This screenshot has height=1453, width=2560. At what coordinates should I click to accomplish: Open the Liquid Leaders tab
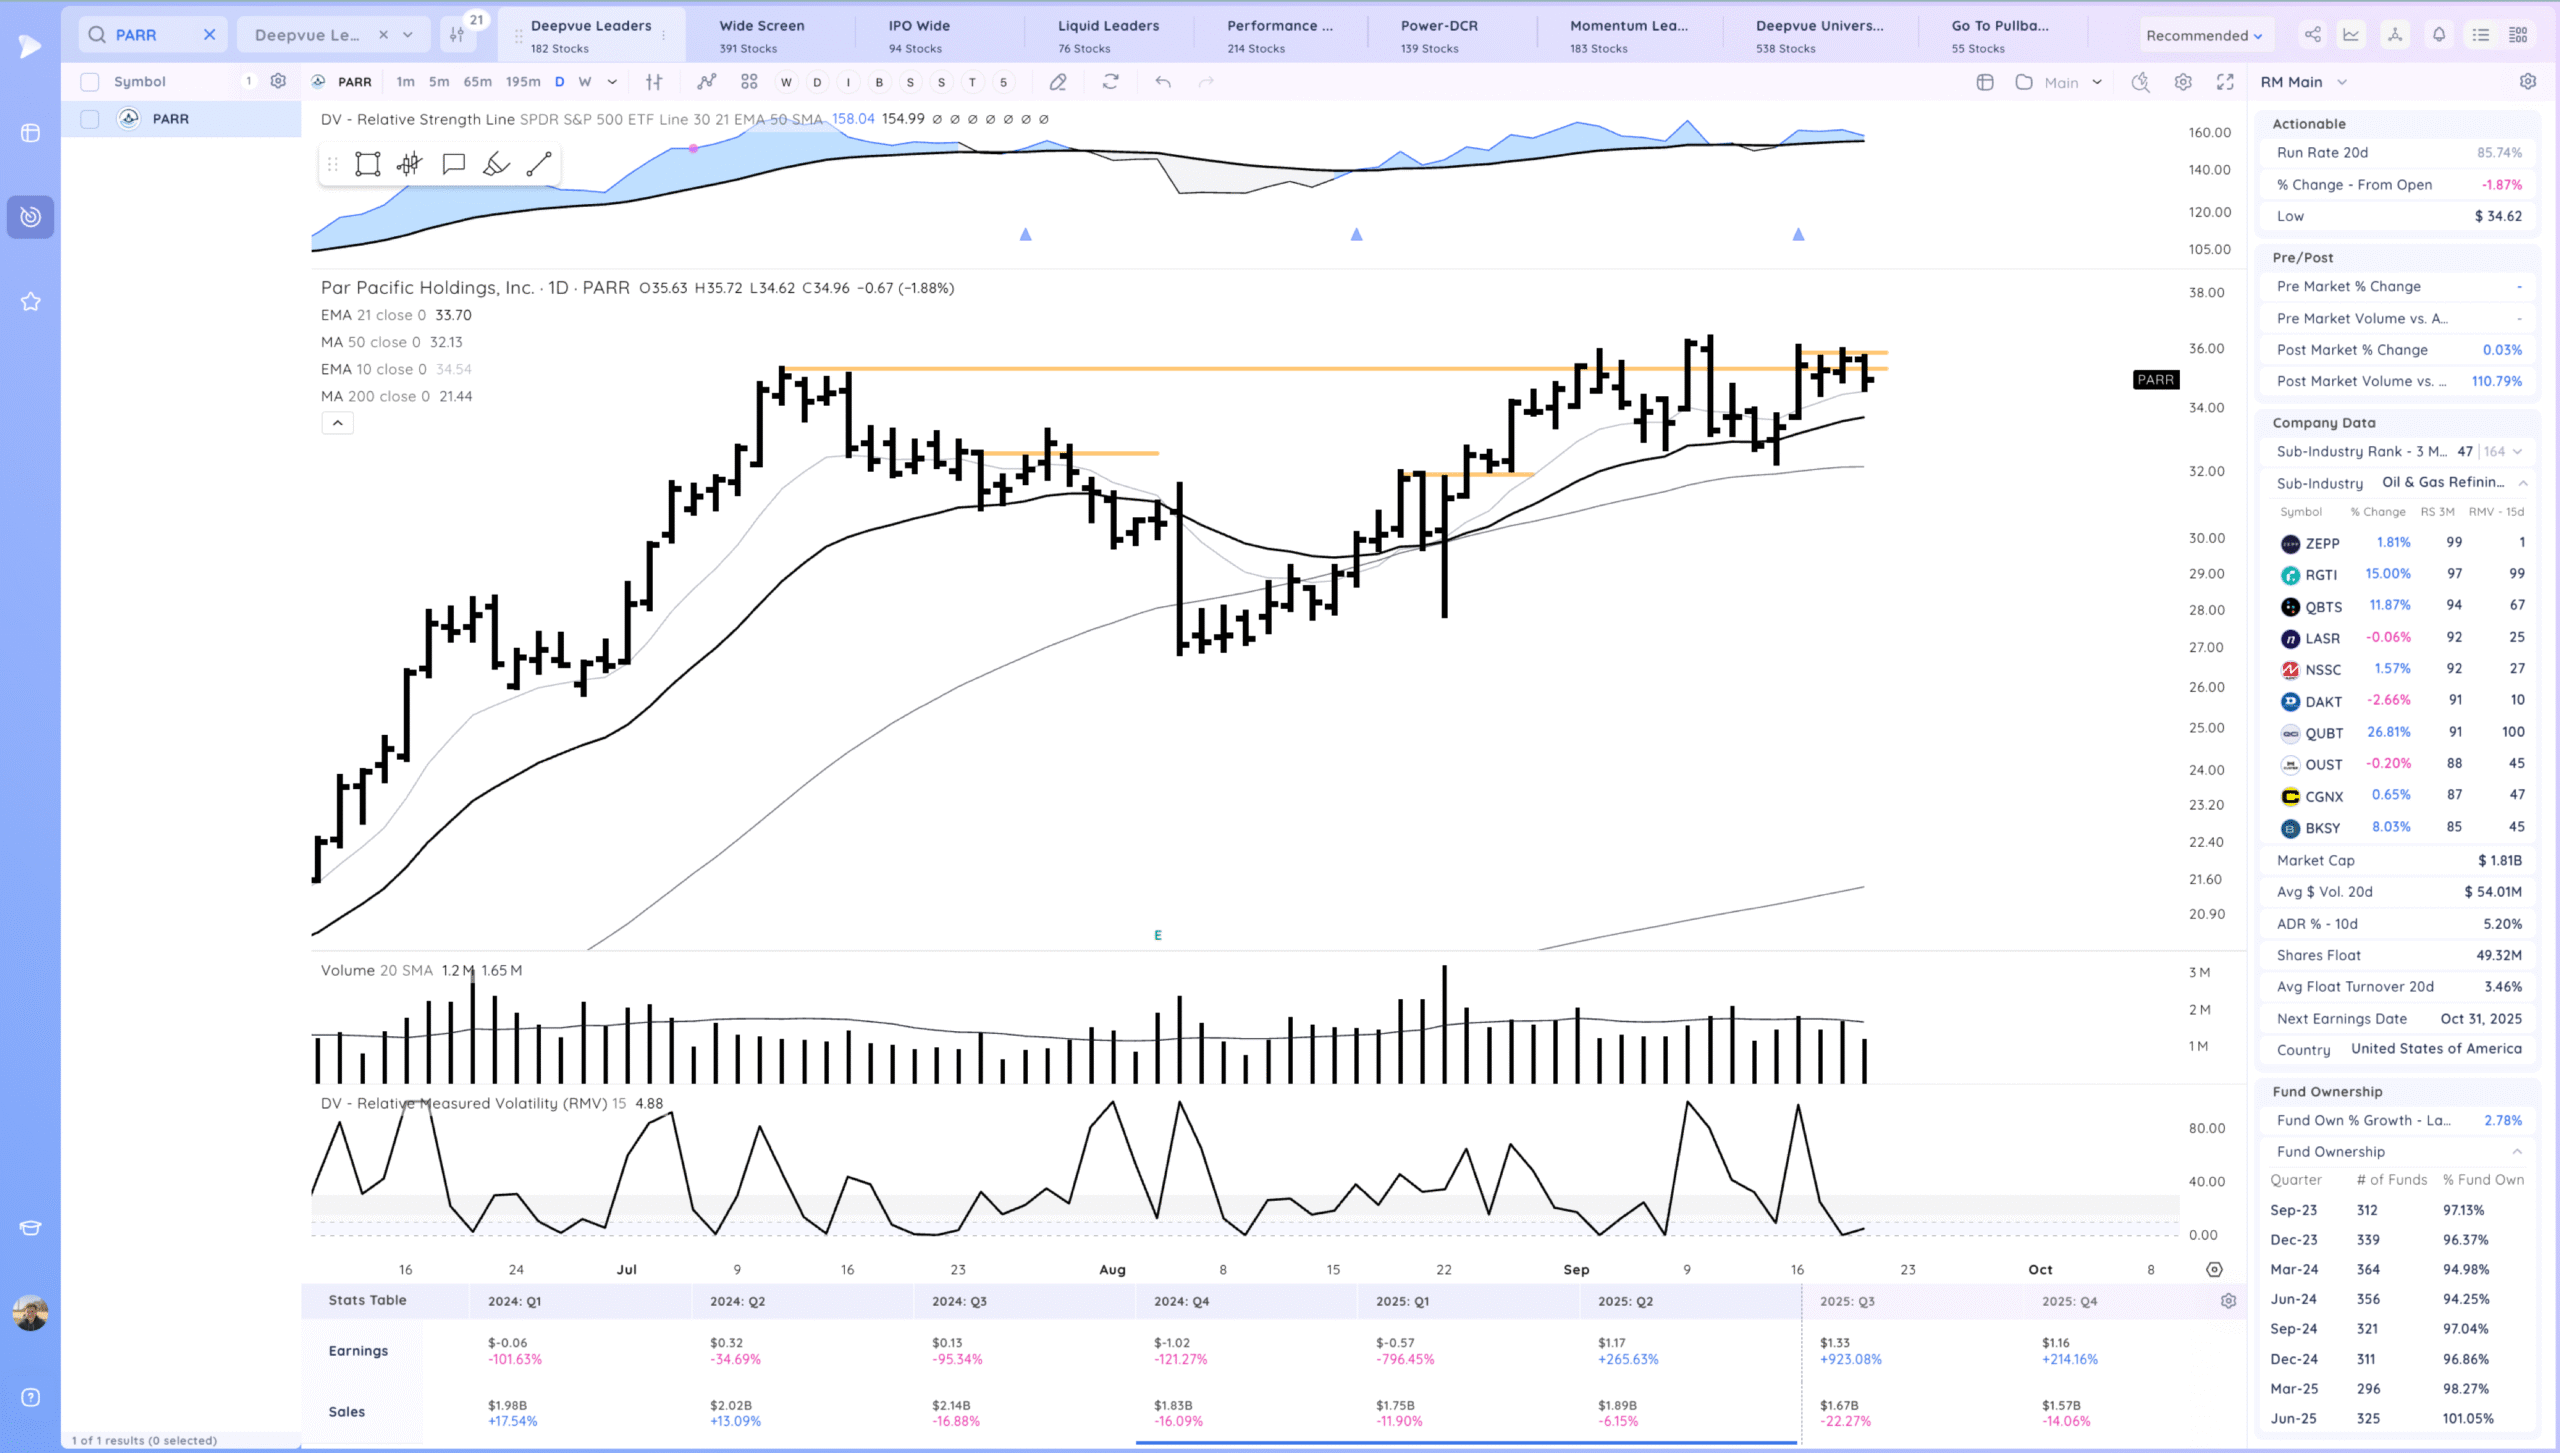(x=1108, y=35)
